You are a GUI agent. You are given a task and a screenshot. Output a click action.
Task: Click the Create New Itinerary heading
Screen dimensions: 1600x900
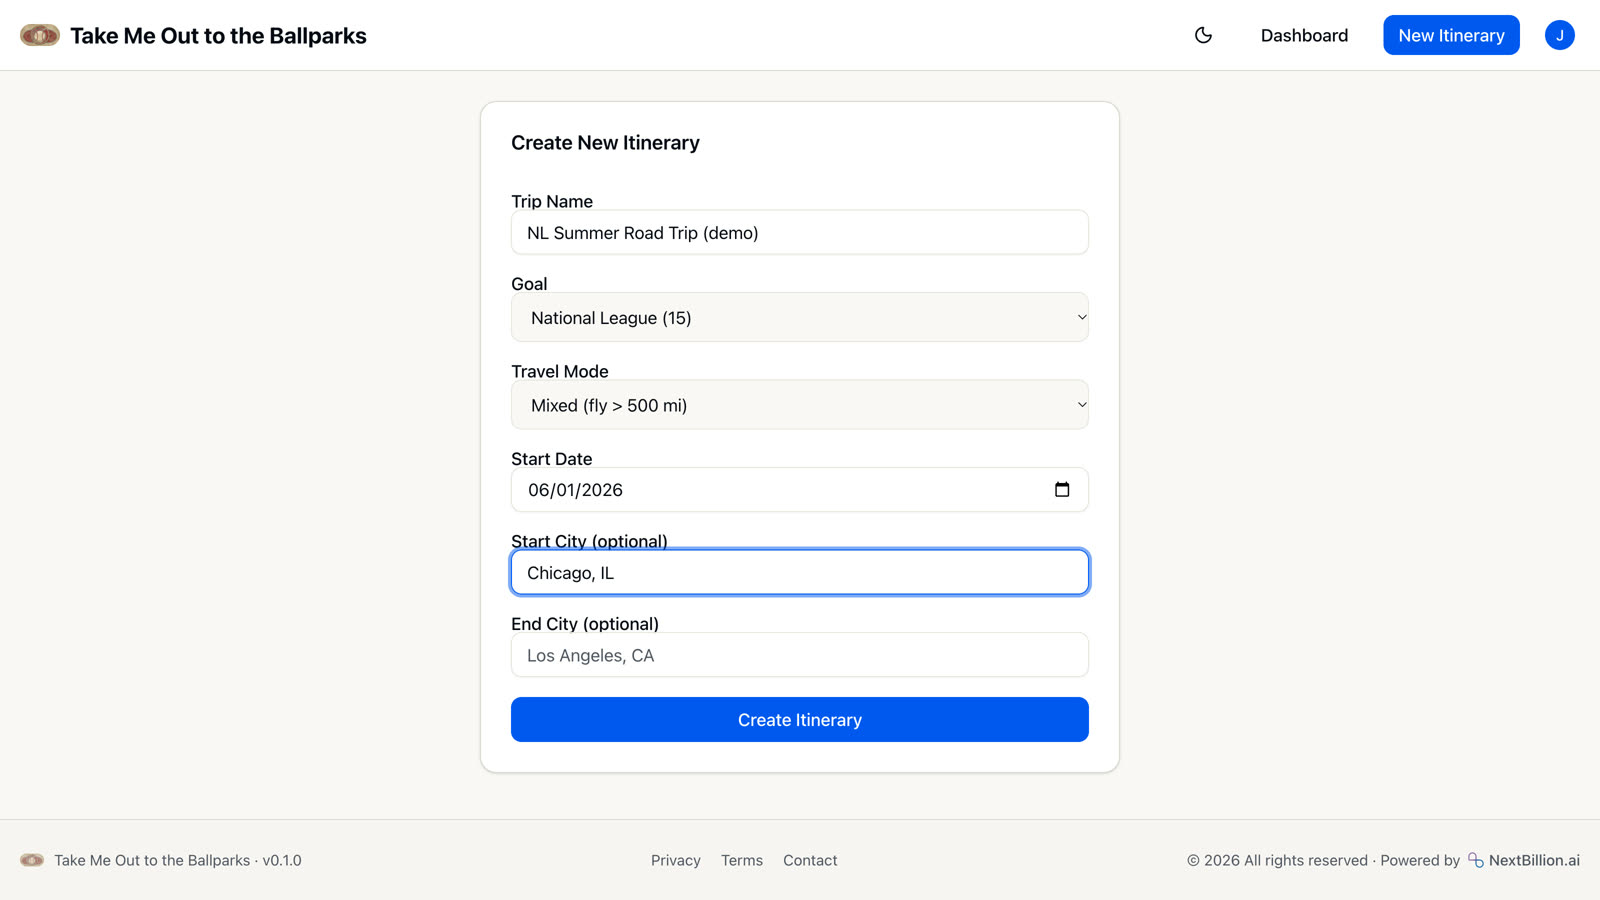[x=605, y=143]
